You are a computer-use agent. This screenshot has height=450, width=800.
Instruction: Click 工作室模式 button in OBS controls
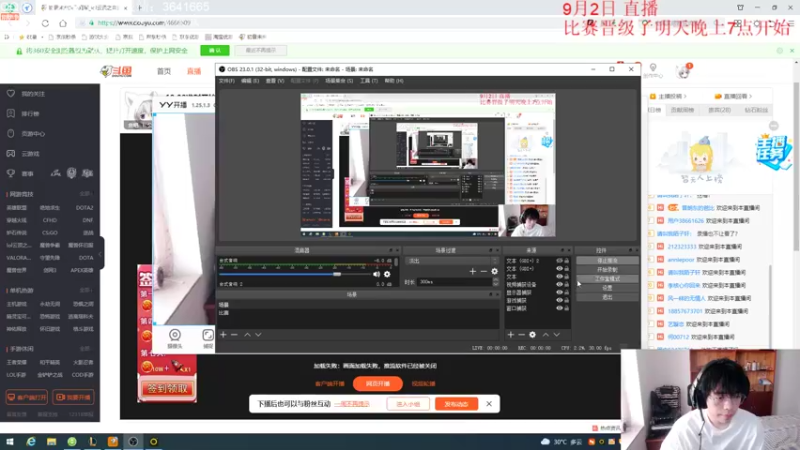tap(607, 279)
